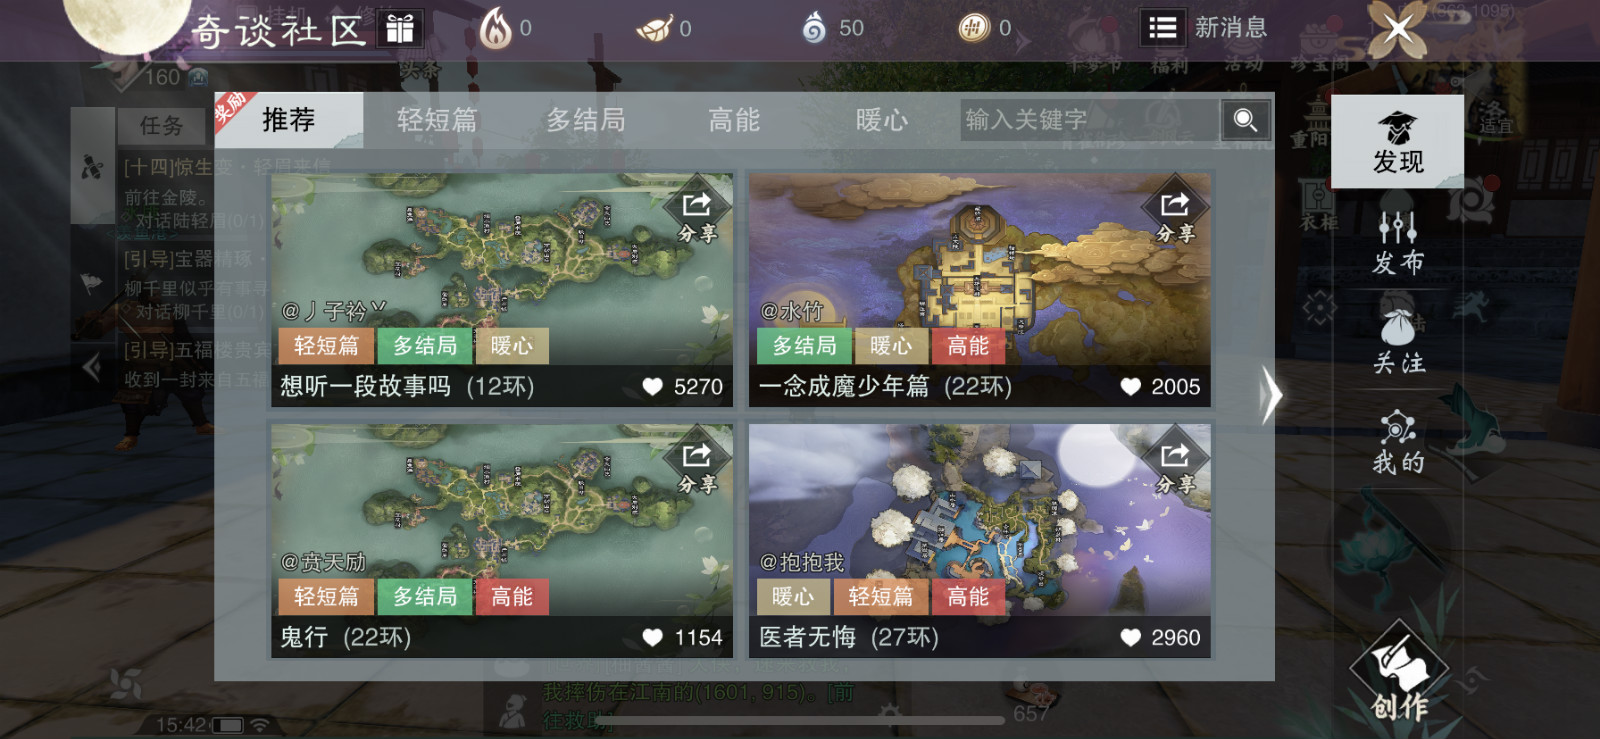This screenshot has height=739, width=1600.
Task: Like the 想听一段故事吗 story heart
Action: (652, 386)
